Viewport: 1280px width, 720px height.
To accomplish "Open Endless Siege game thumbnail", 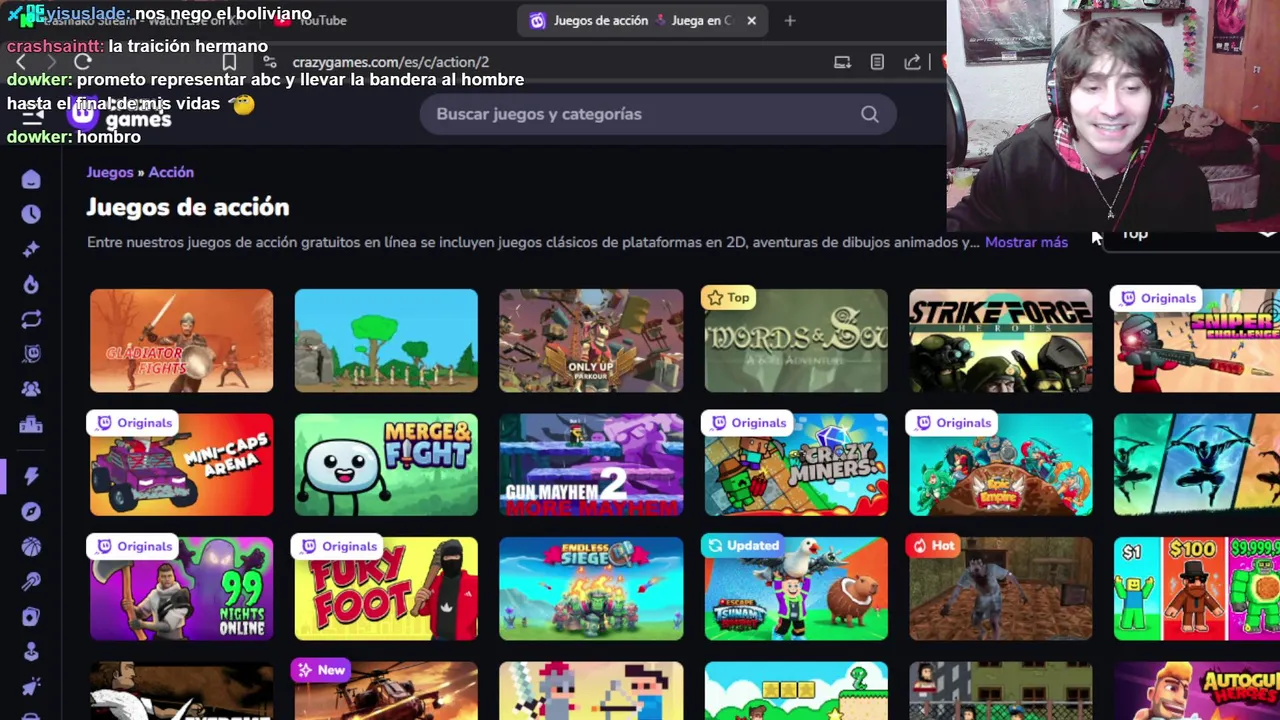I will tap(591, 589).
